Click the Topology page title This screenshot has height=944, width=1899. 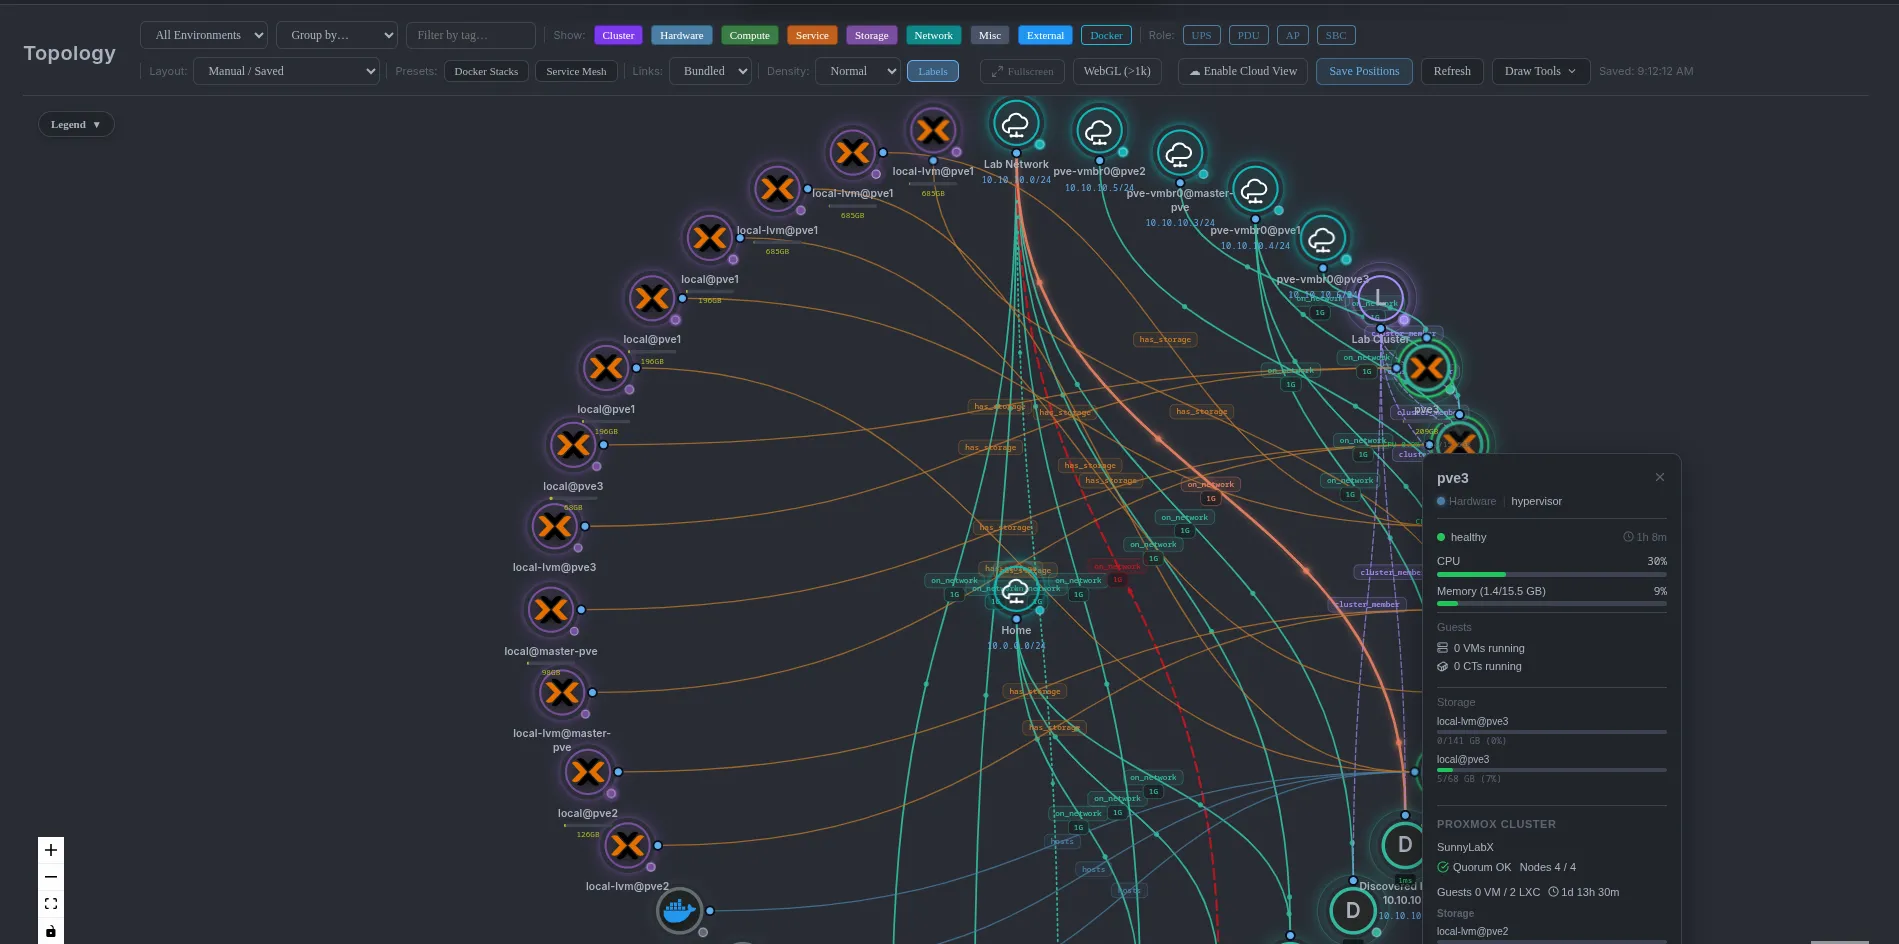click(x=69, y=53)
